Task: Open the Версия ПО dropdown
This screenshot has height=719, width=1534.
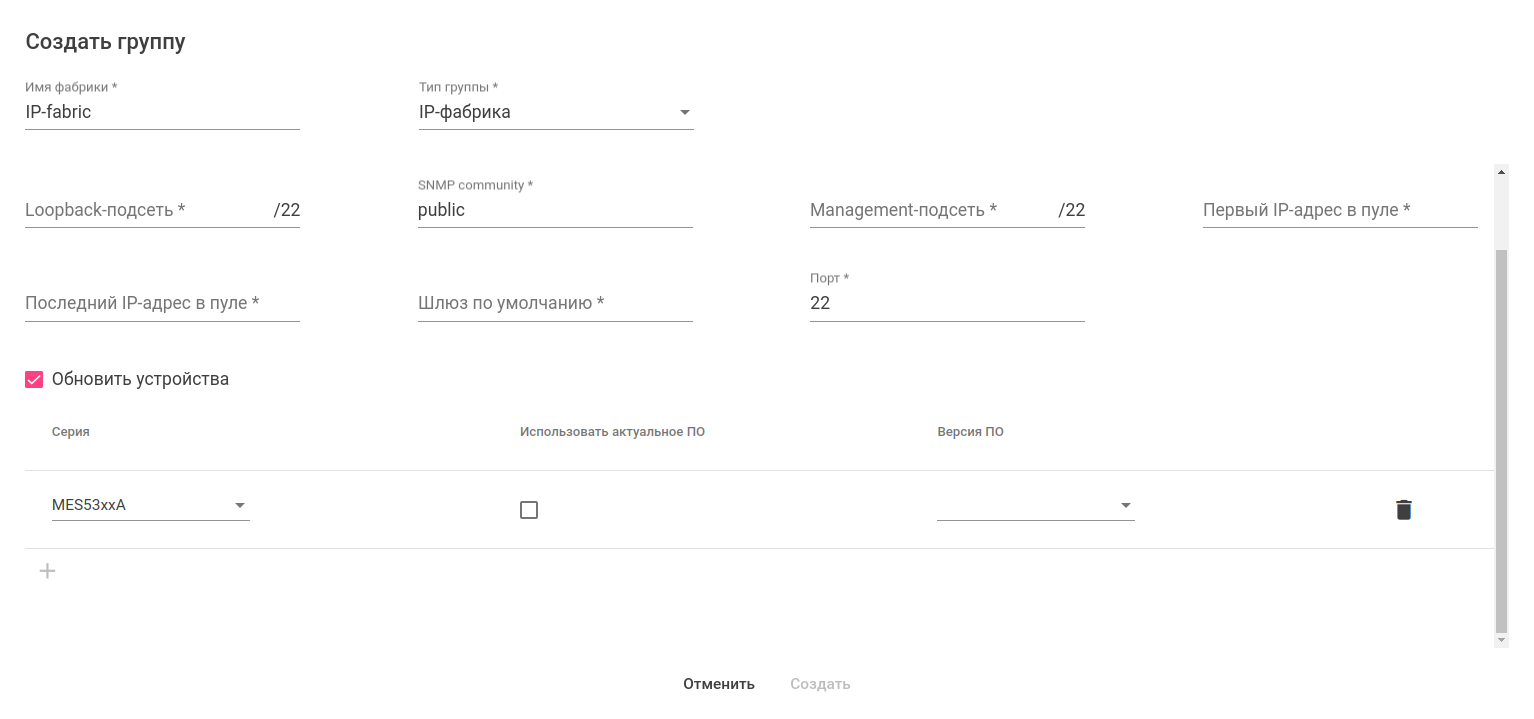Action: click(1035, 506)
